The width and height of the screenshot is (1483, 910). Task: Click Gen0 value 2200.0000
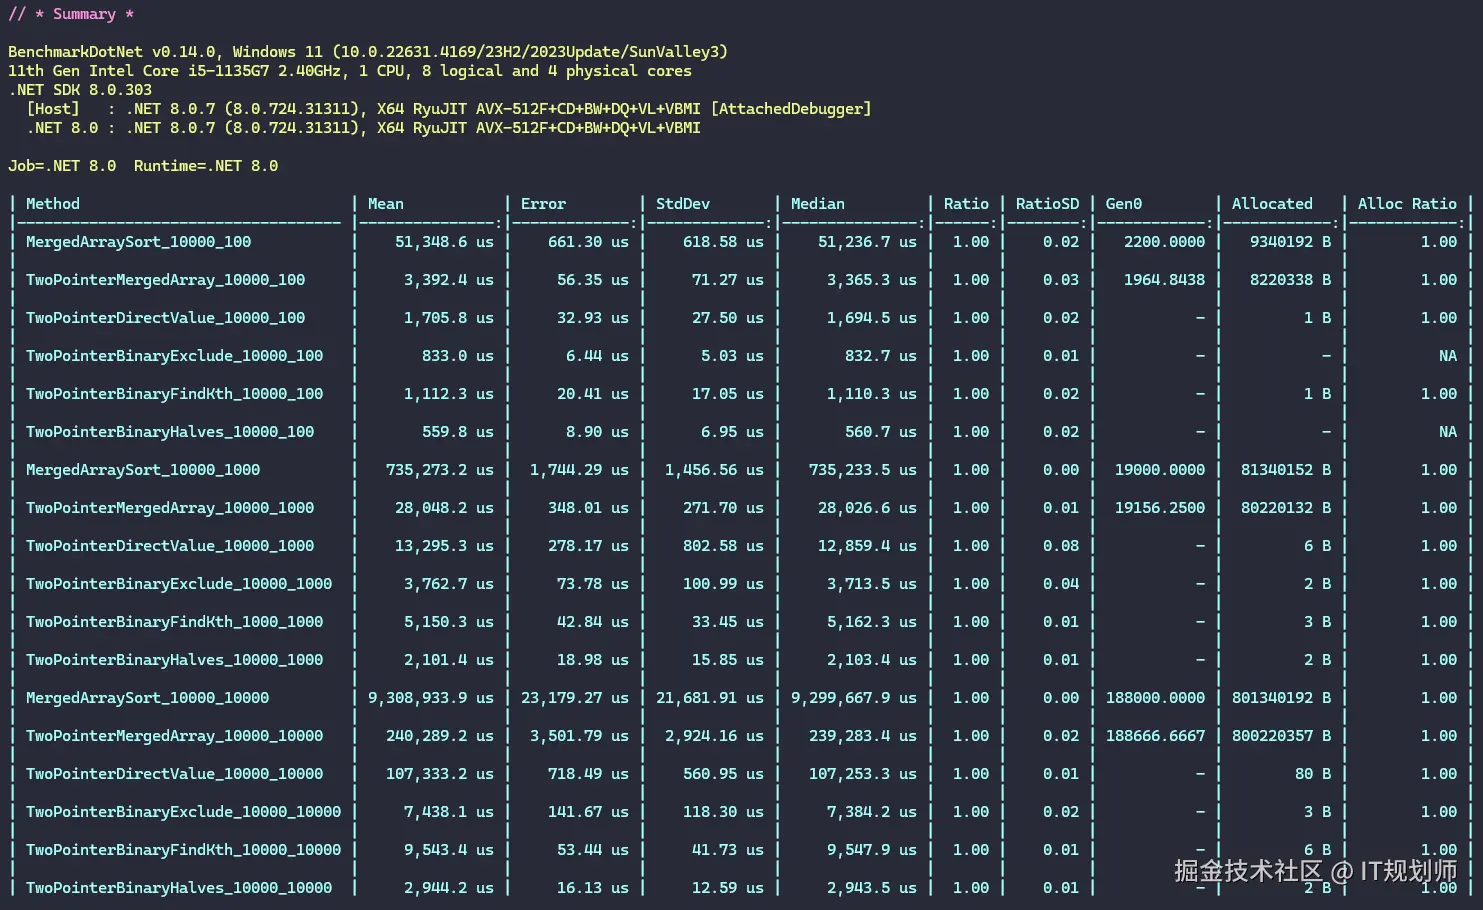click(x=1165, y=242)
